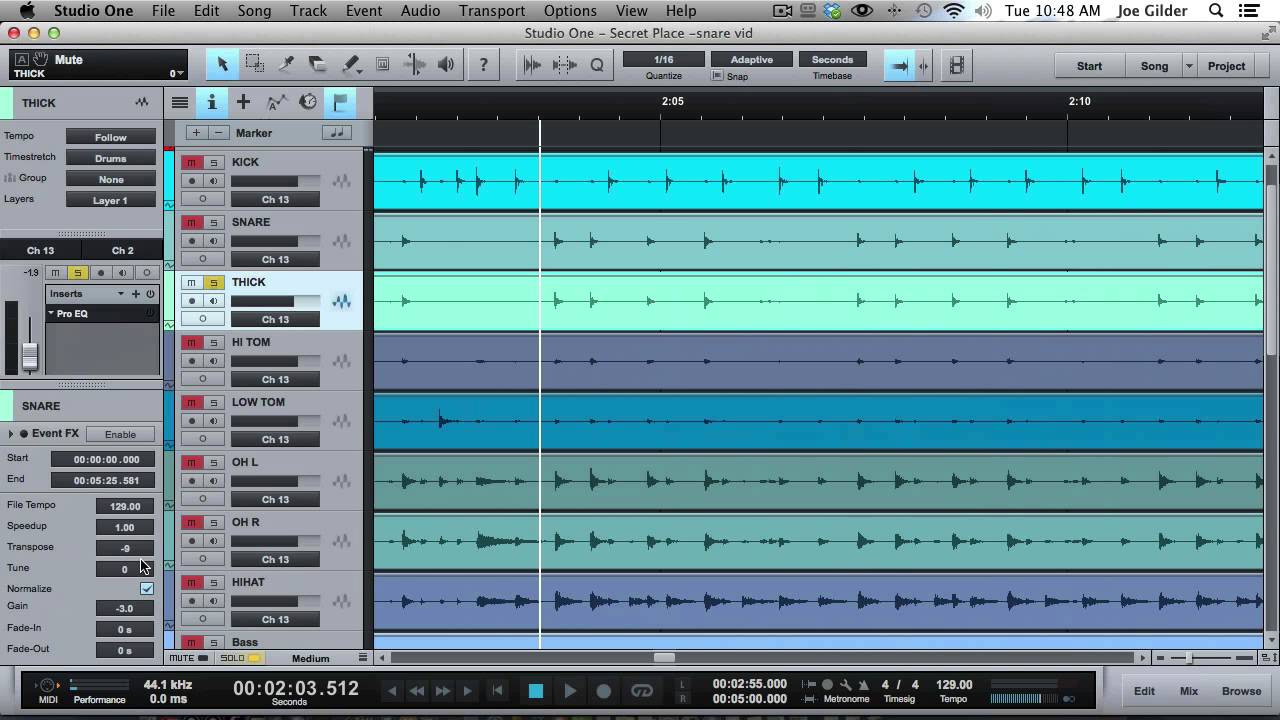Solo the OH R track
This screenshot has width=1280, height=720.
[213, 522]
